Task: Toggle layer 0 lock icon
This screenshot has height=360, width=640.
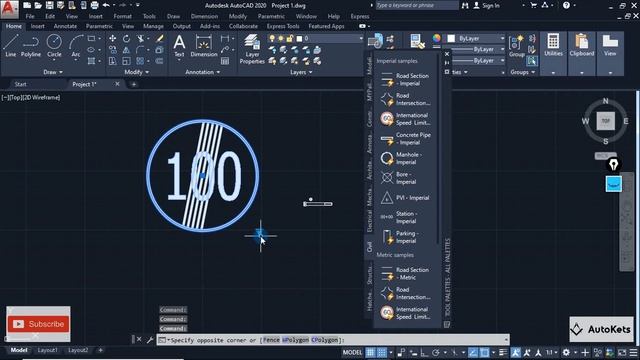Action: 290,38
